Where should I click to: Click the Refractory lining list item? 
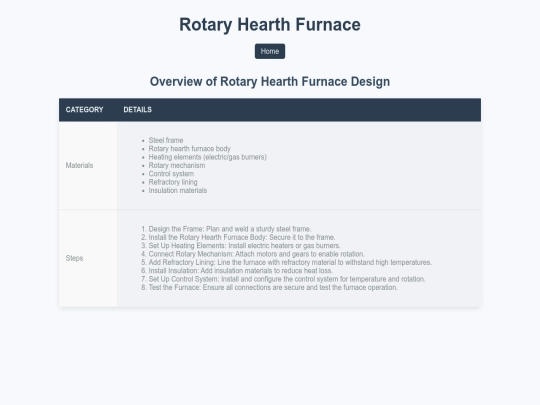click(173, 182)
